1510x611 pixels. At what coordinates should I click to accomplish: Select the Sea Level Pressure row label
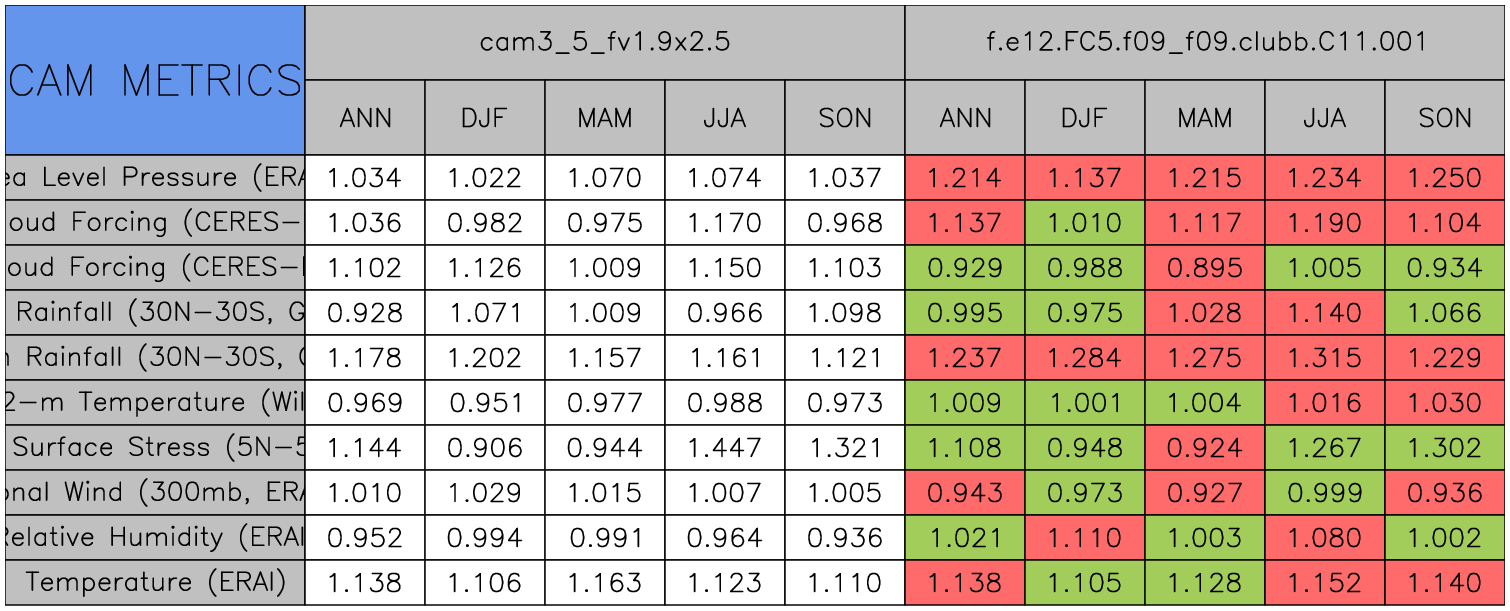(x=155, y=178)
